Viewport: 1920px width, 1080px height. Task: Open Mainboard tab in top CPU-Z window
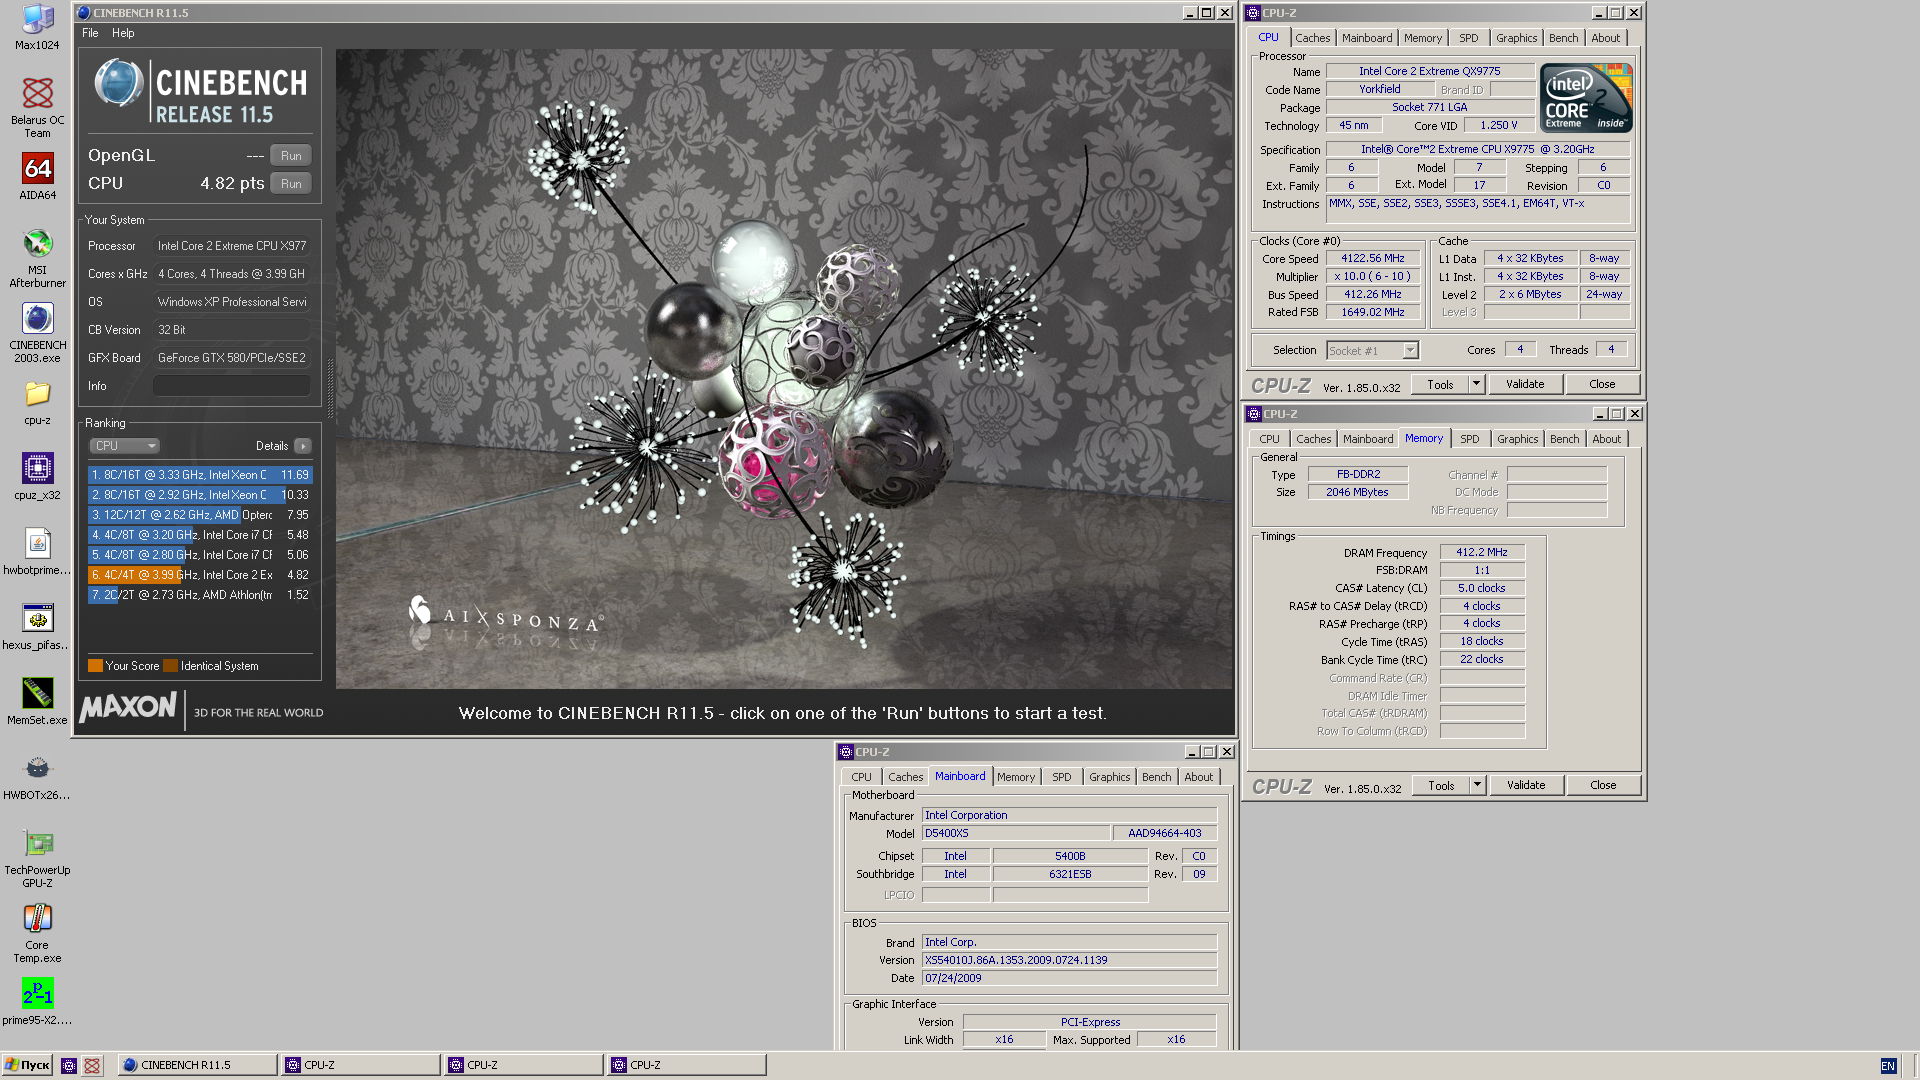point(1366,38)
